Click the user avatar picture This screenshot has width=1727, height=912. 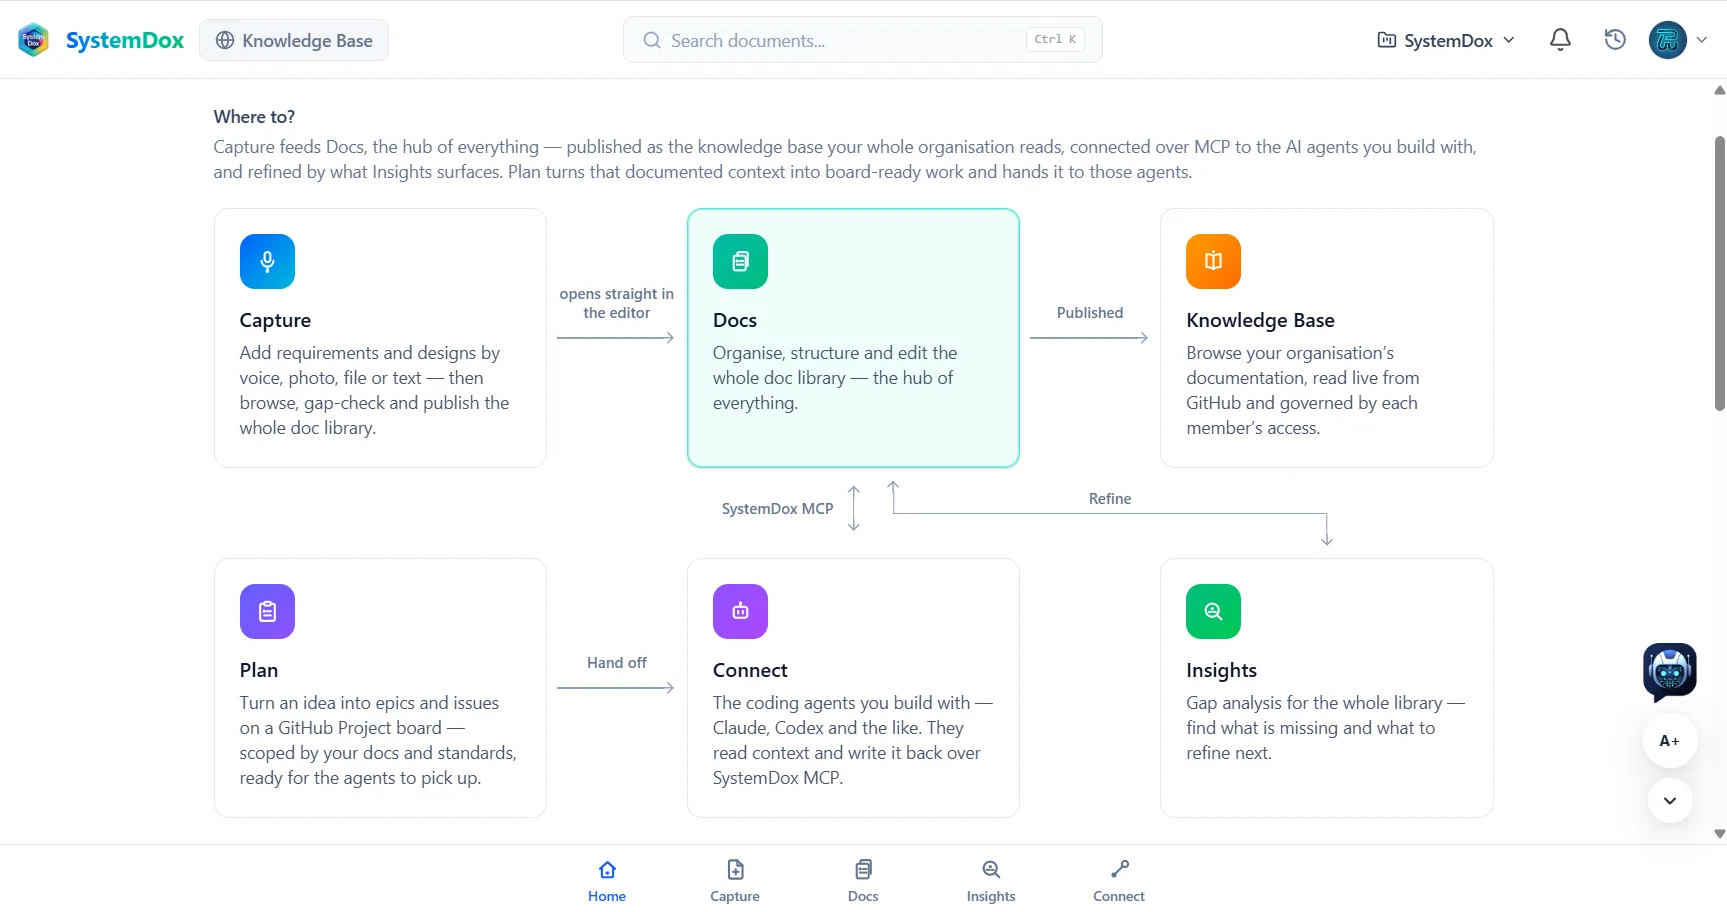1667,40
